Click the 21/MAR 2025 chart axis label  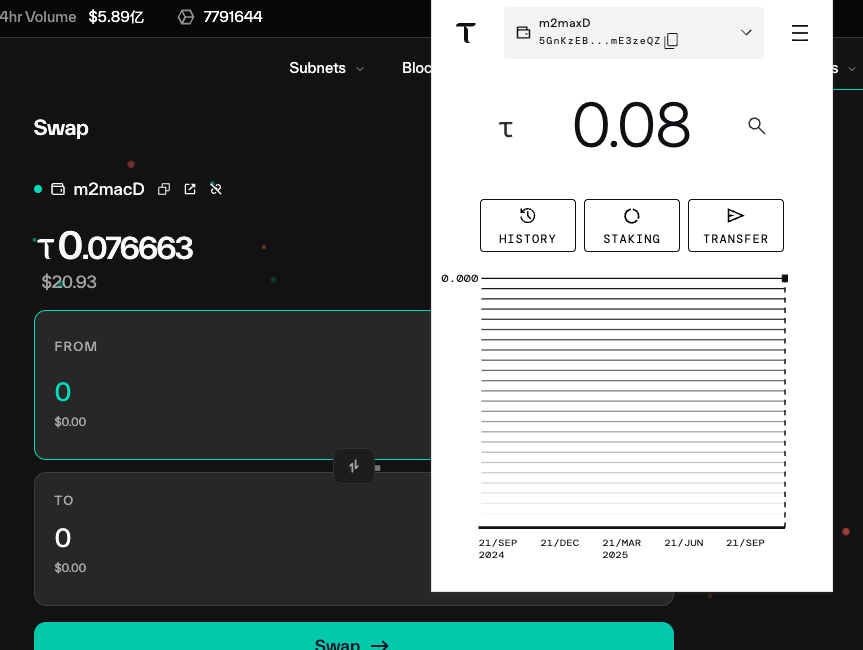click(x=621, y=549)
